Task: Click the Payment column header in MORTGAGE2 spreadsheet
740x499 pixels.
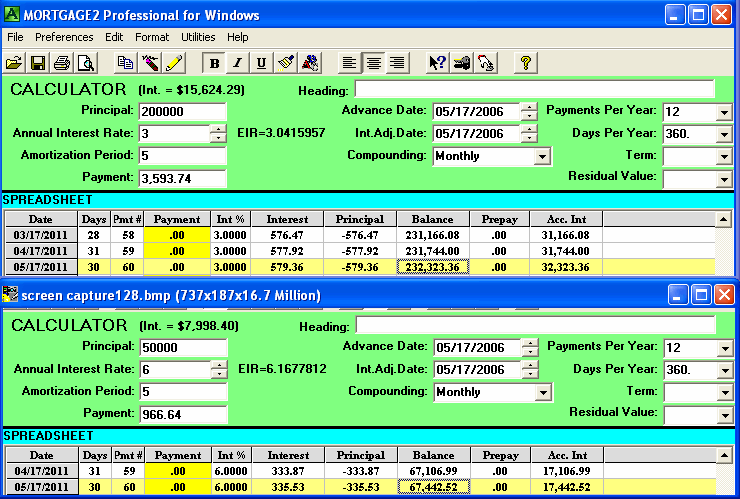Action: click(177, 219)
